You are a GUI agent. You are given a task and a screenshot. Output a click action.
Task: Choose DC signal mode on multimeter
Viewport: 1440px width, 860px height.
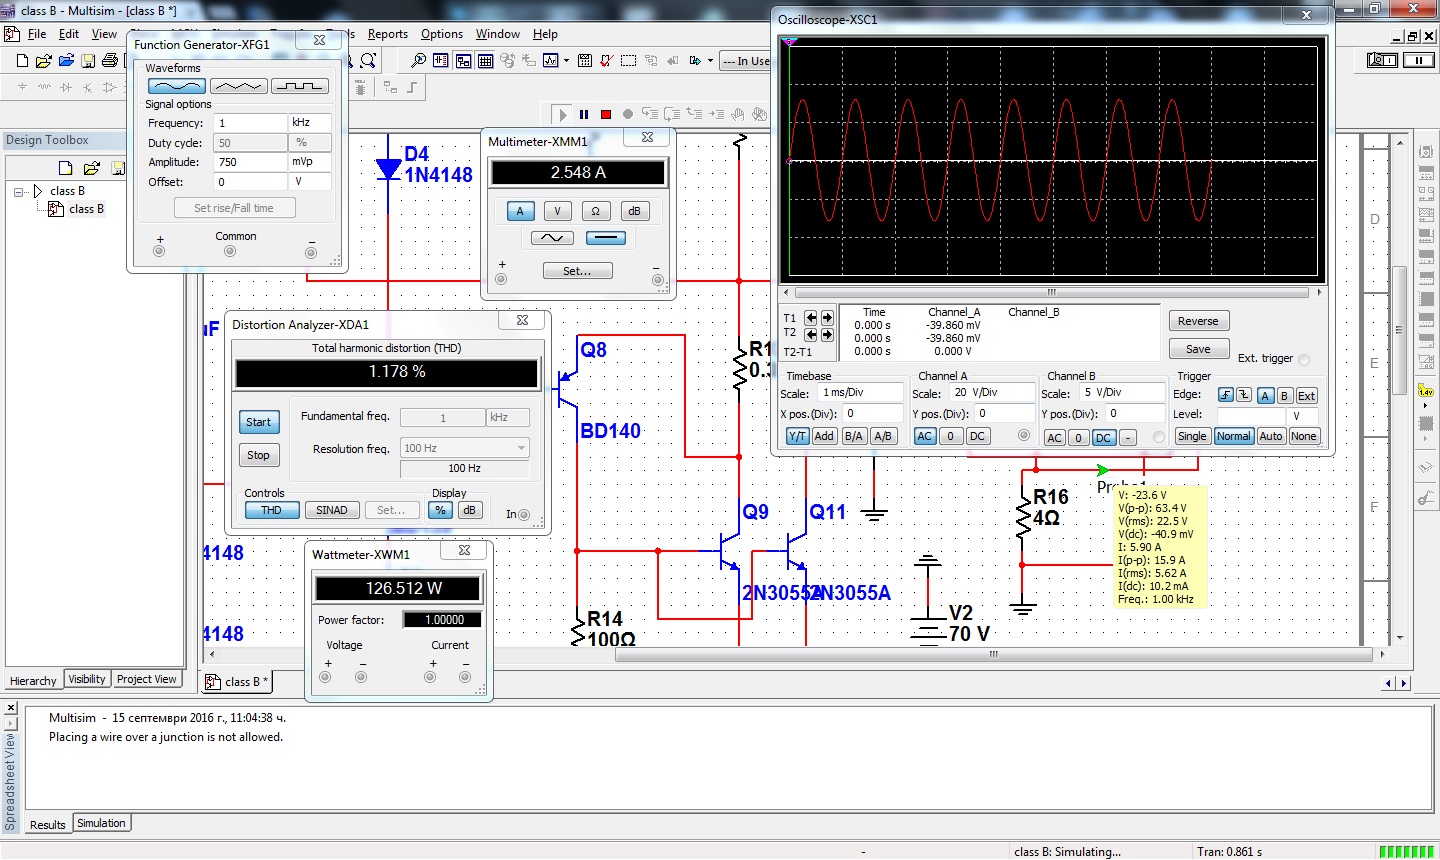[605, 238]
